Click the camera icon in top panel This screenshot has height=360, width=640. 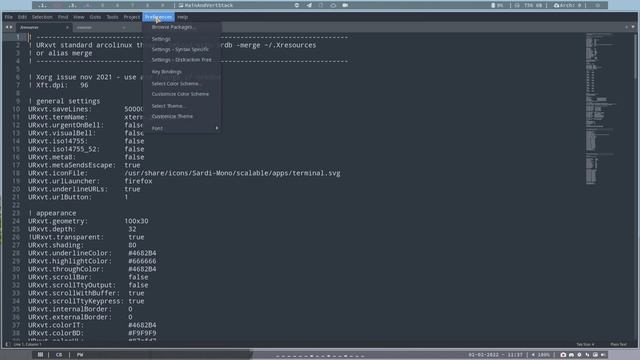[345, 5]
